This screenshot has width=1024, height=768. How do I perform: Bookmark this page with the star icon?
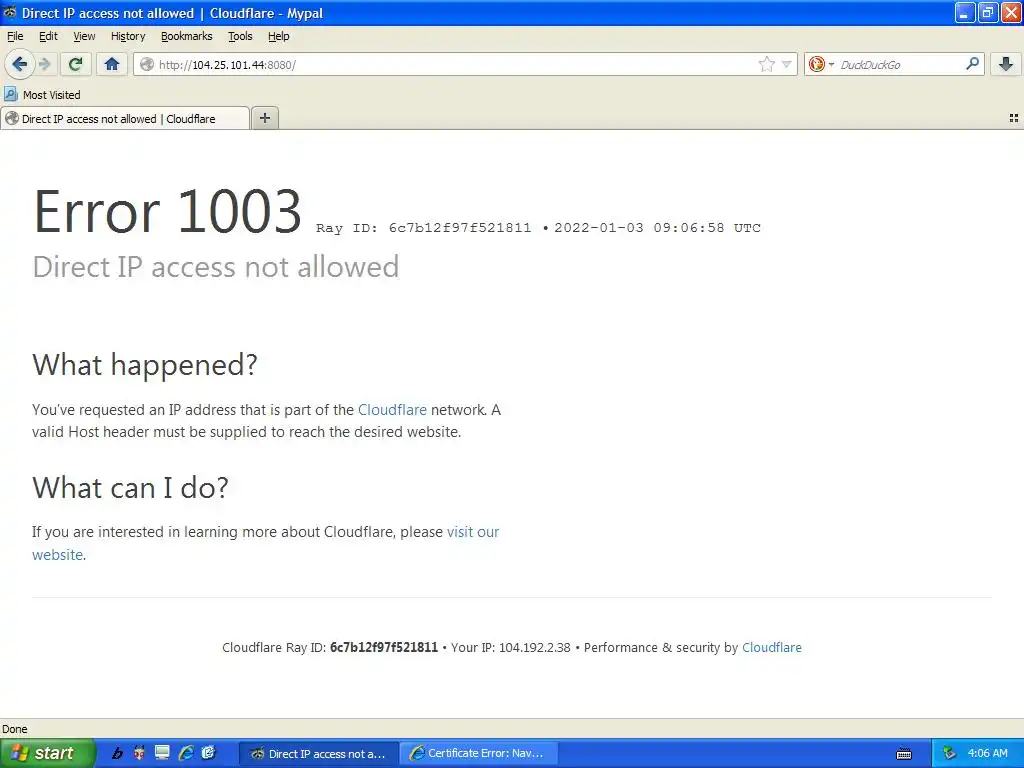(x=767, y=64)
